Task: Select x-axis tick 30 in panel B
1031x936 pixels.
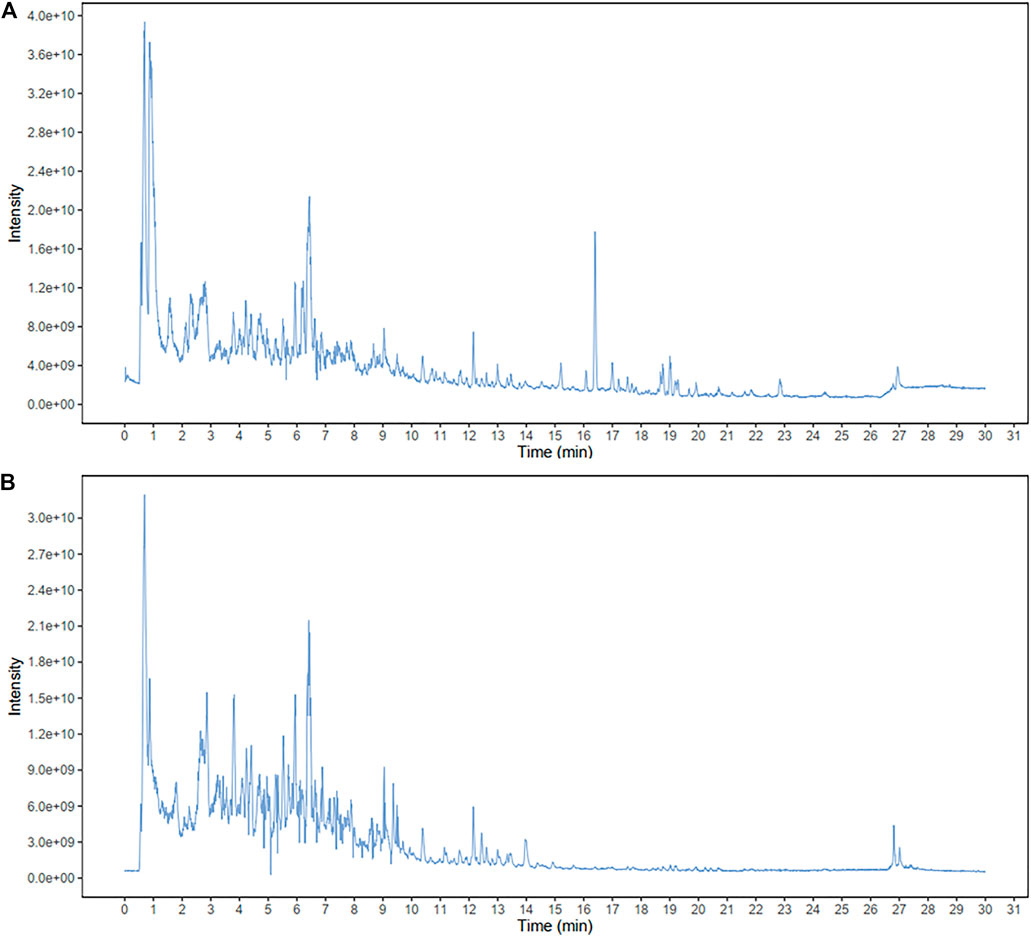Action: click(x=985, y=910)
